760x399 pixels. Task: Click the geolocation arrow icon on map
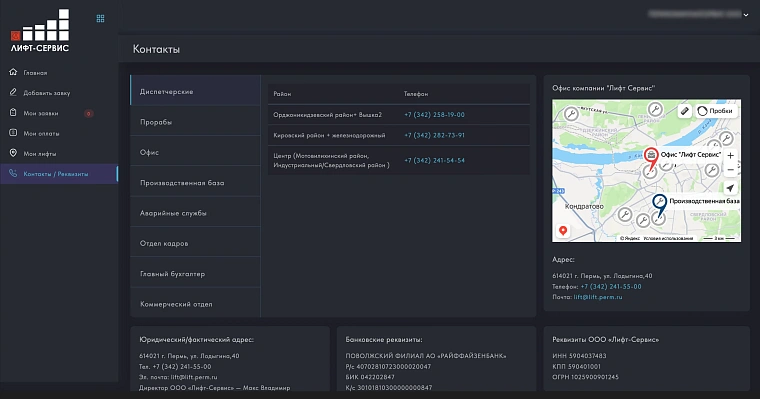pos(730,188)
